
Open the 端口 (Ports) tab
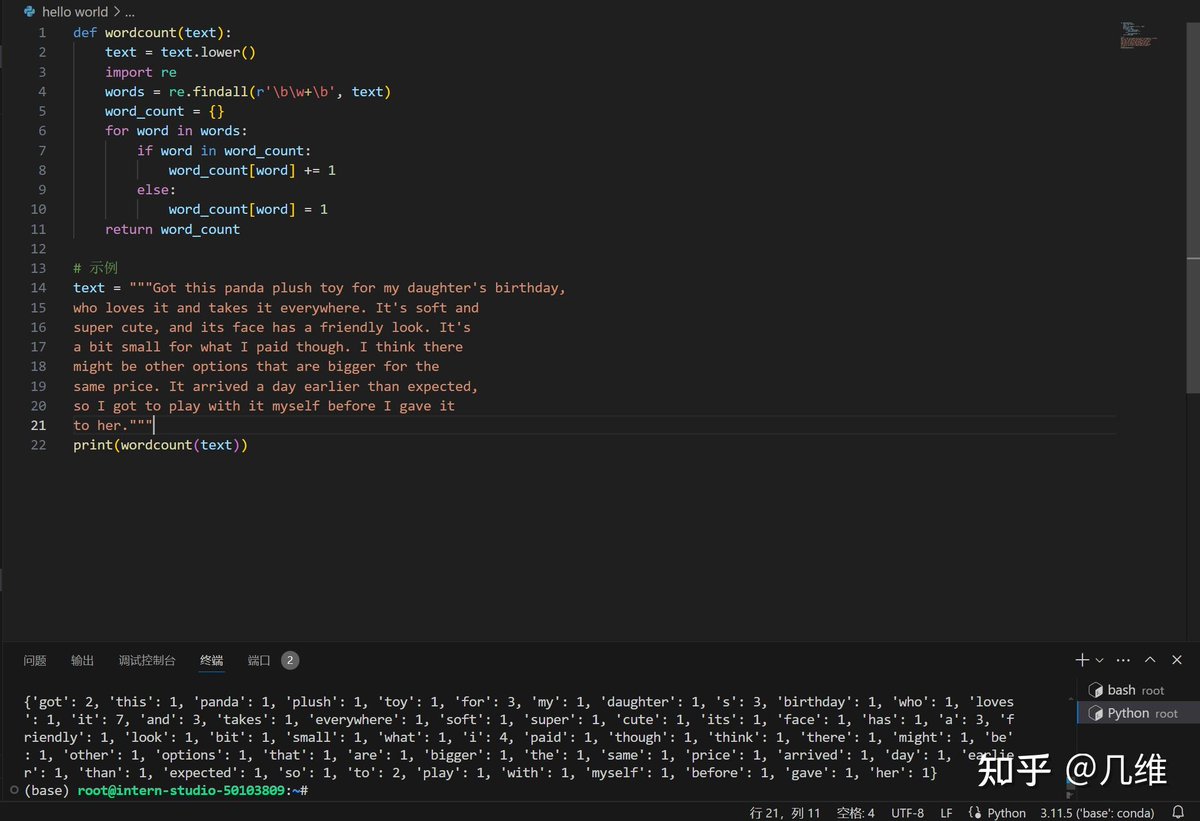click(259, 660)
